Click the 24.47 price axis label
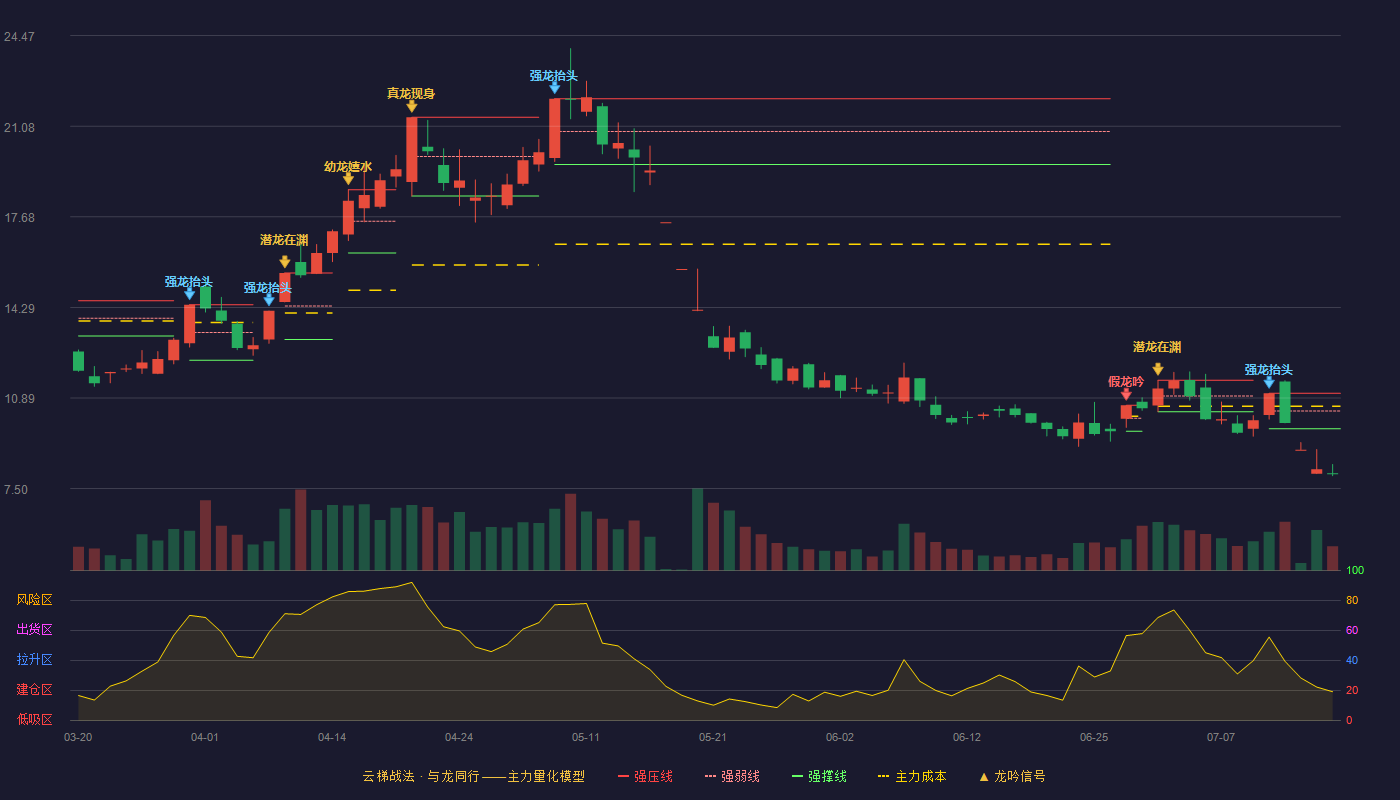This screenshot has height=800, width=1400. click(19, 37)
